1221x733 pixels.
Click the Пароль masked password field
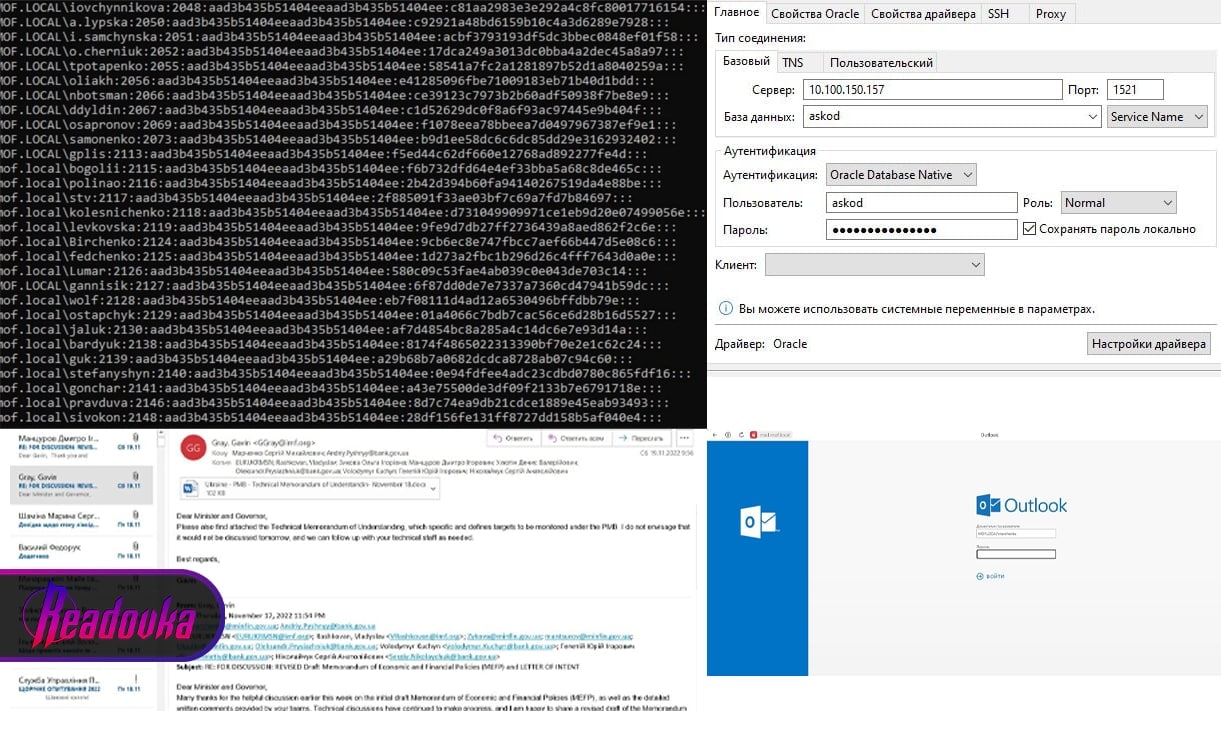point(921,229)
